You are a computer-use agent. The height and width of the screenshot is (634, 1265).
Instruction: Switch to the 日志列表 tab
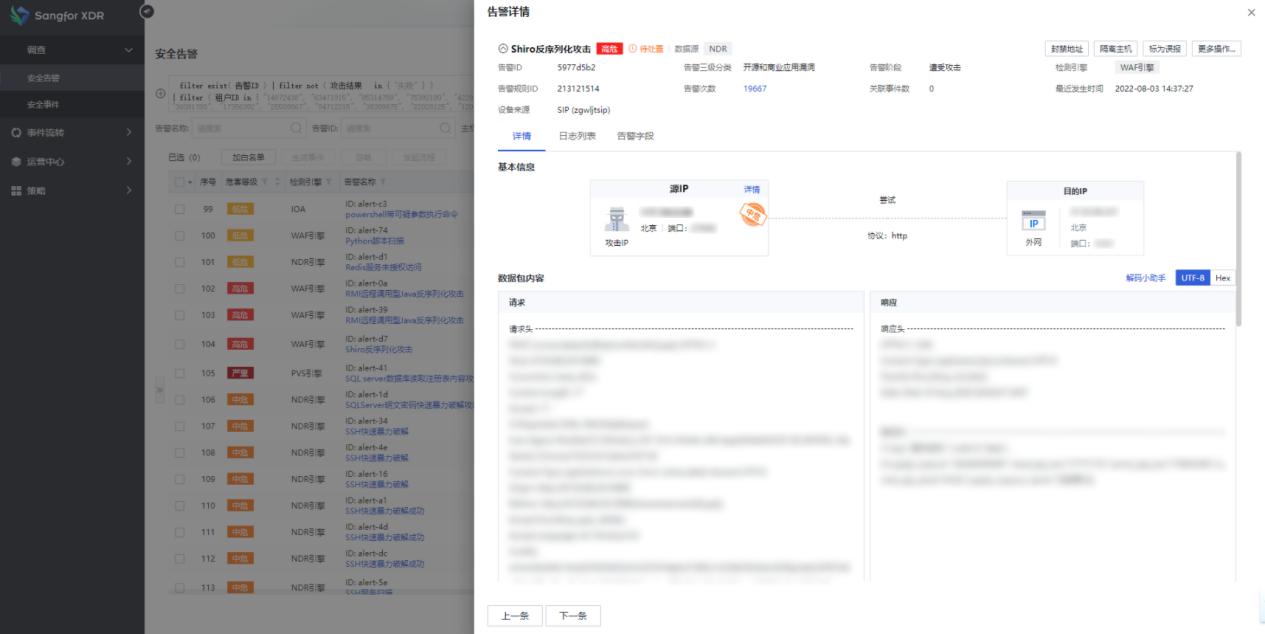576,135
